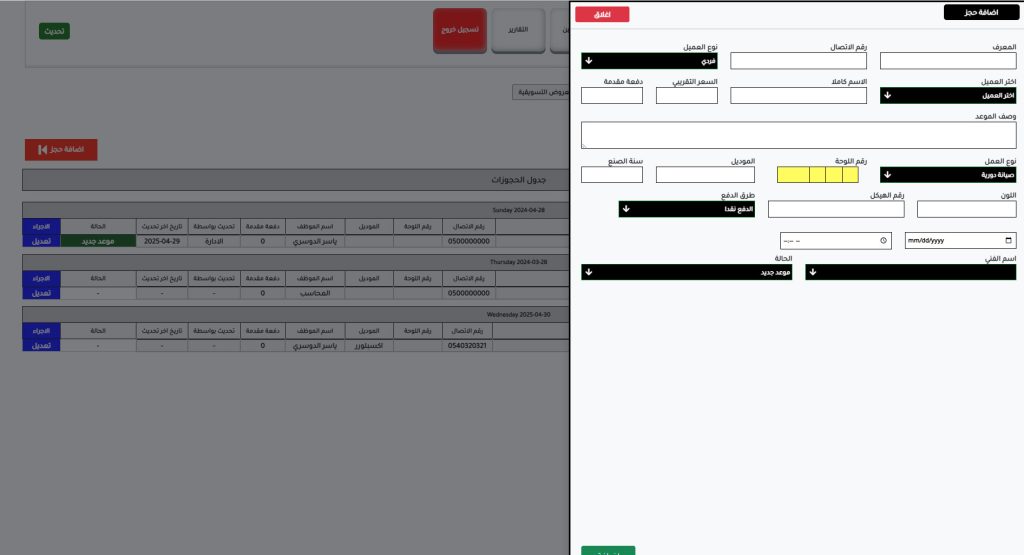
Task: Click the arrow icon on اختر العميل selector
Action: pyautogui.click(x=888, y=96)
